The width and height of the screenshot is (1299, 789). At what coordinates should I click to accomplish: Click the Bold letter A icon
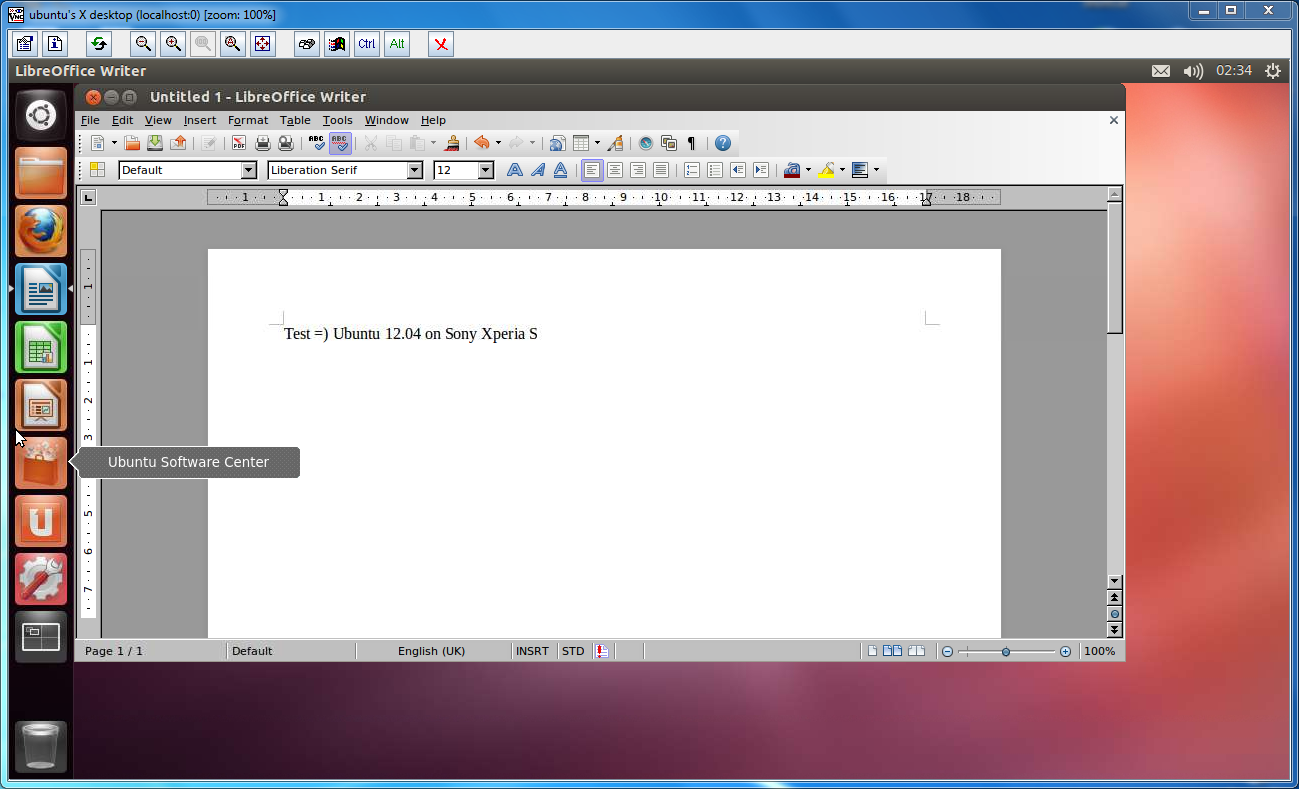[514, 170]
